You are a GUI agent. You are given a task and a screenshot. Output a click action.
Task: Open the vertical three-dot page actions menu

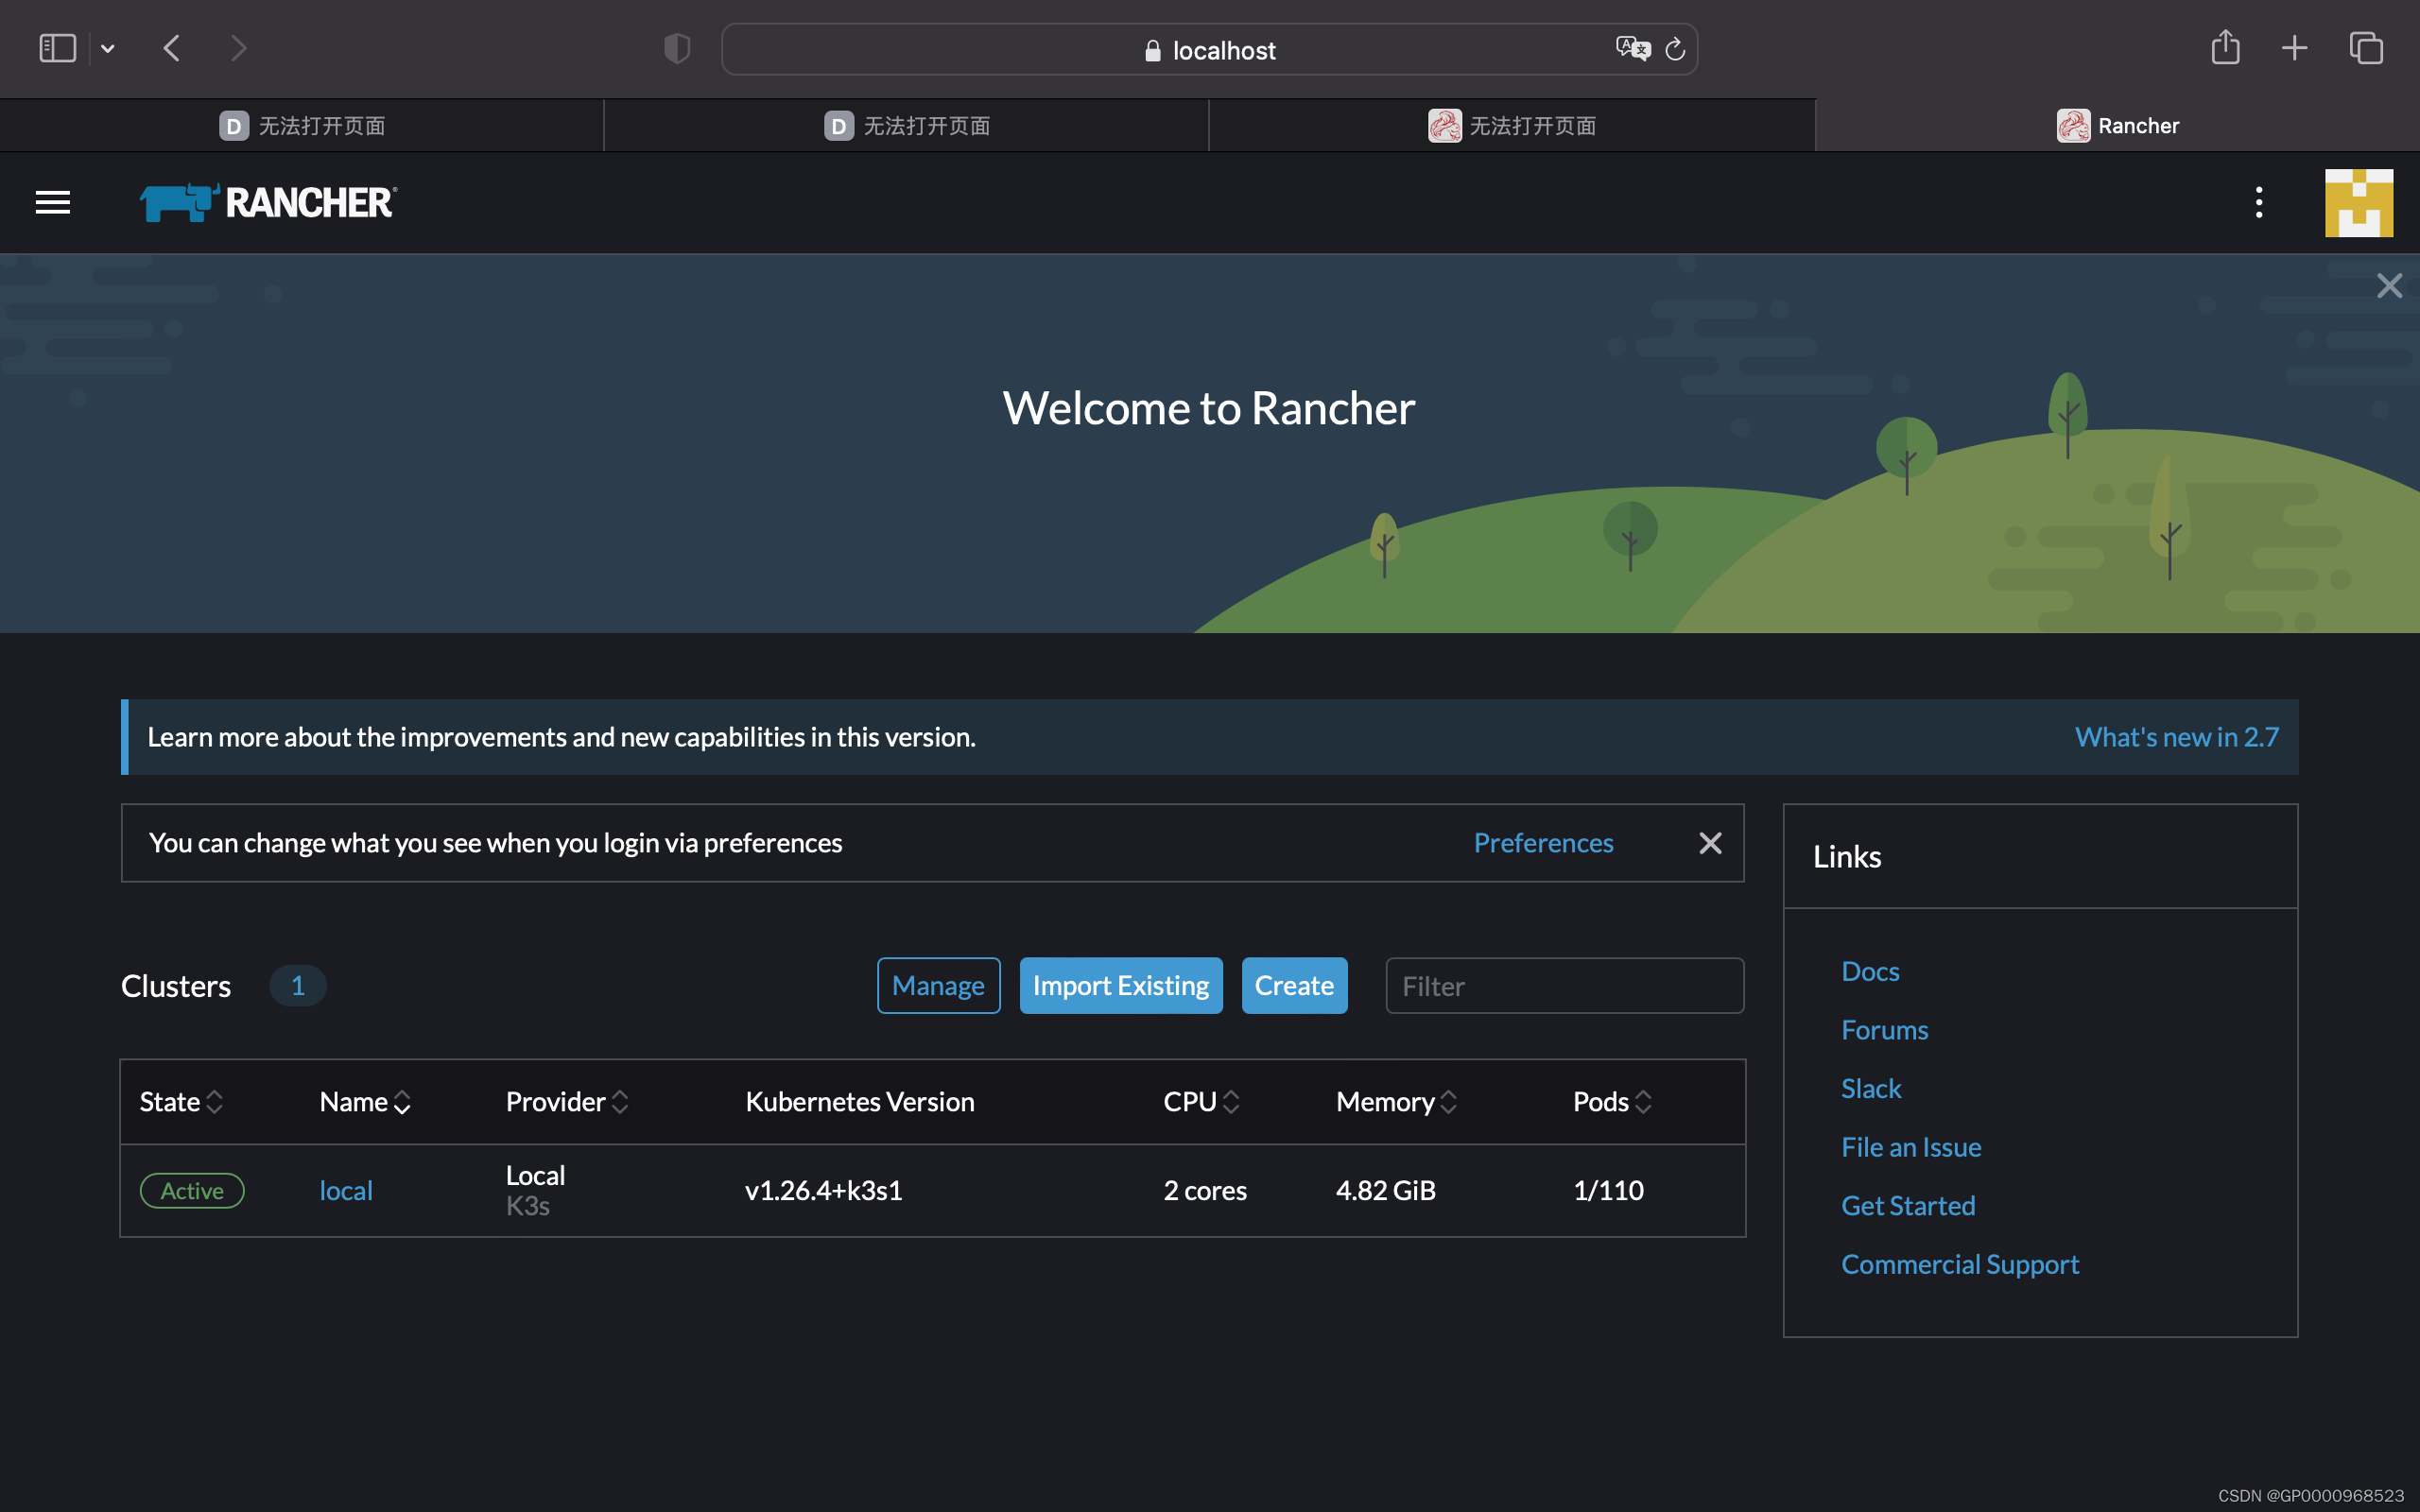[2258, 203]
